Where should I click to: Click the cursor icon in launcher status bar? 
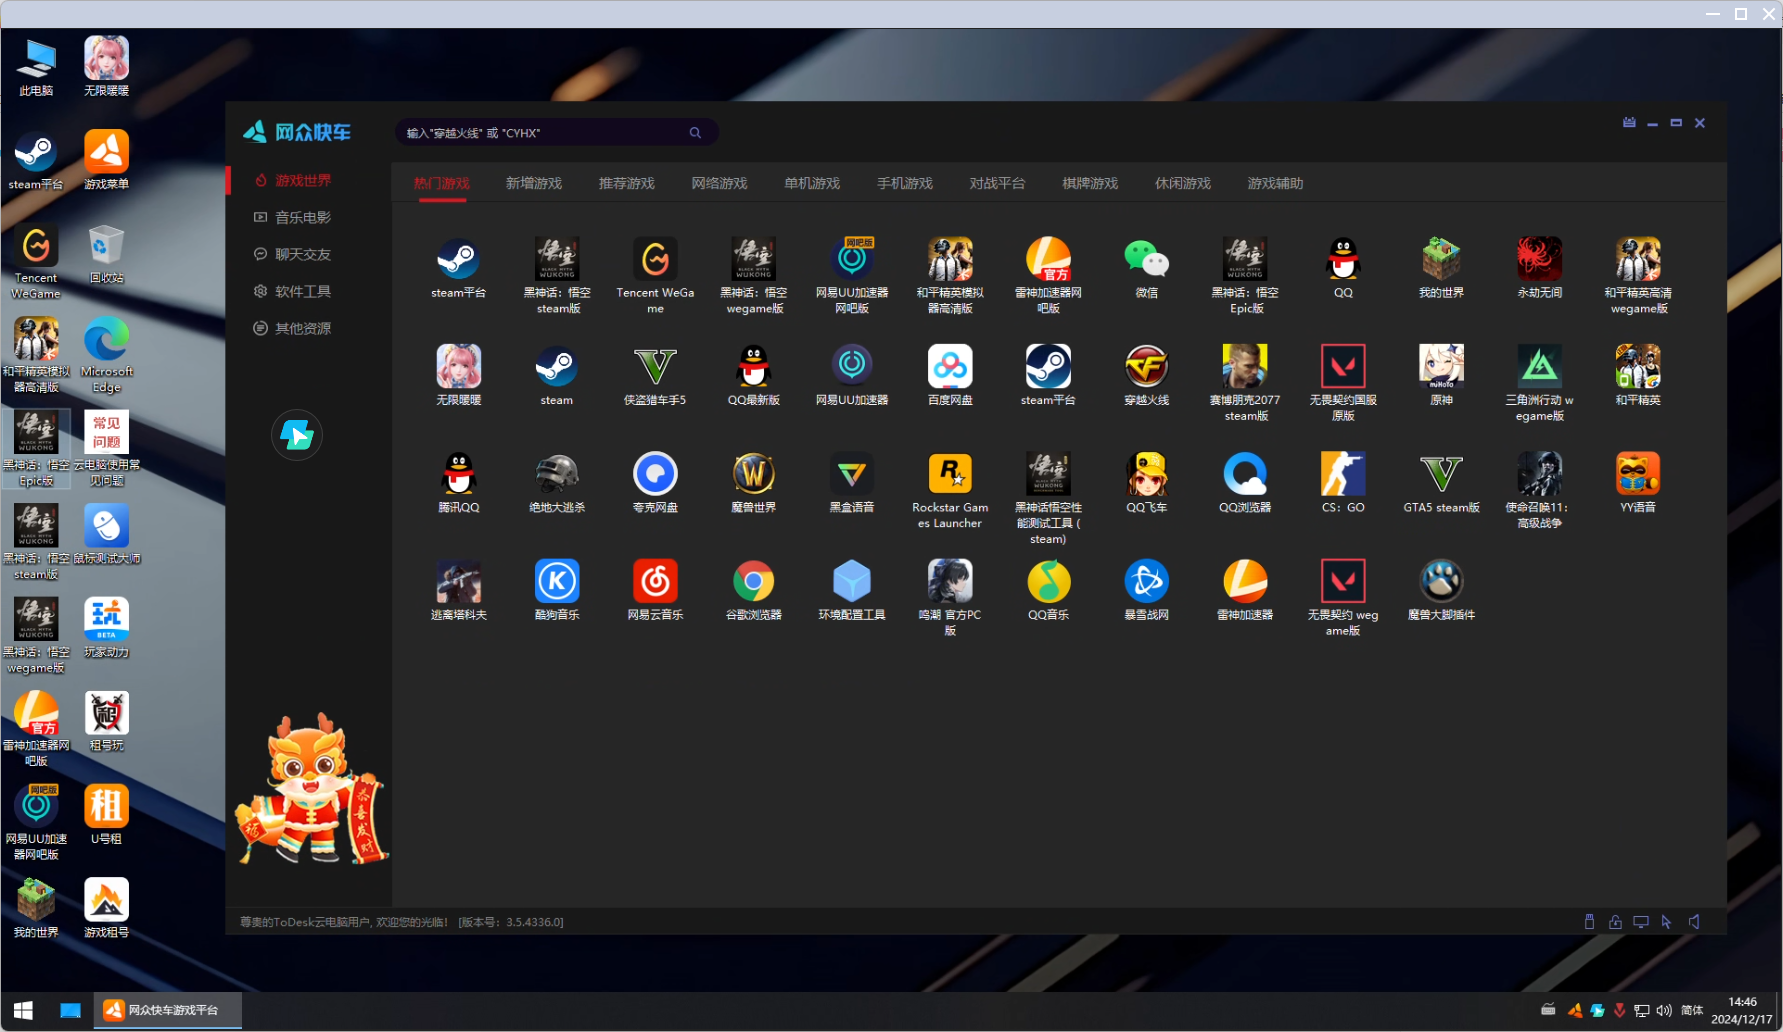pos(1666,922)
